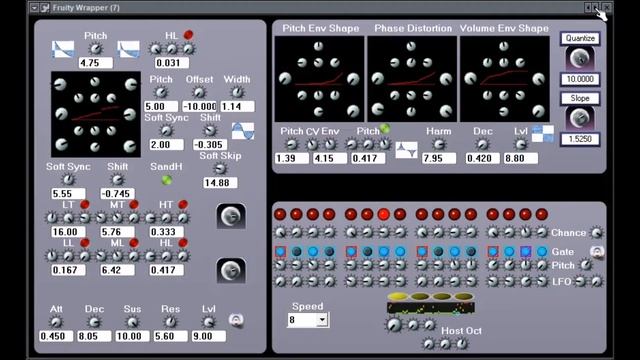The width and height of the screenshot is (640, 360).
Task: Adjust the Res knob
Action: pos(170,322)
